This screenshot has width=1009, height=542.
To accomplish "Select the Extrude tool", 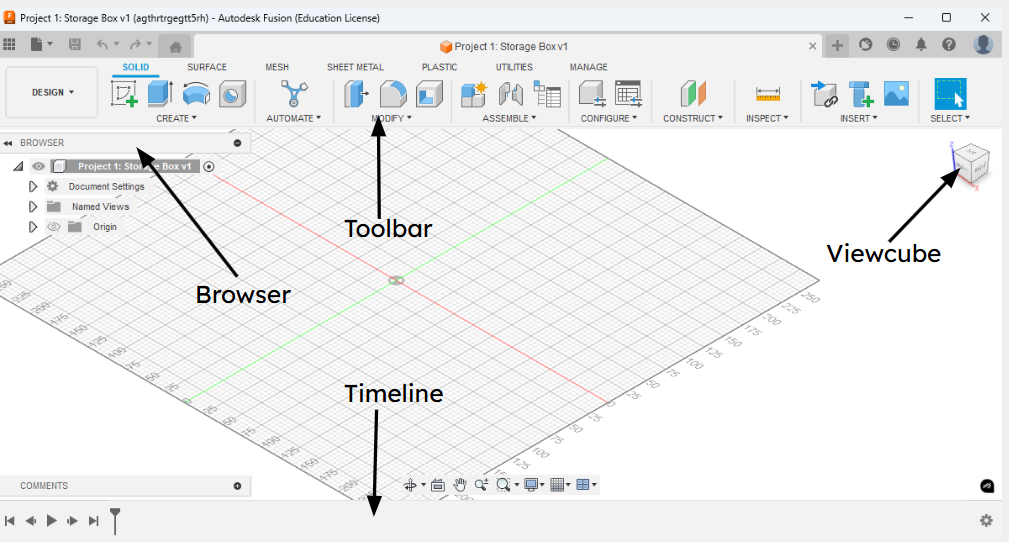I will 160,94.
